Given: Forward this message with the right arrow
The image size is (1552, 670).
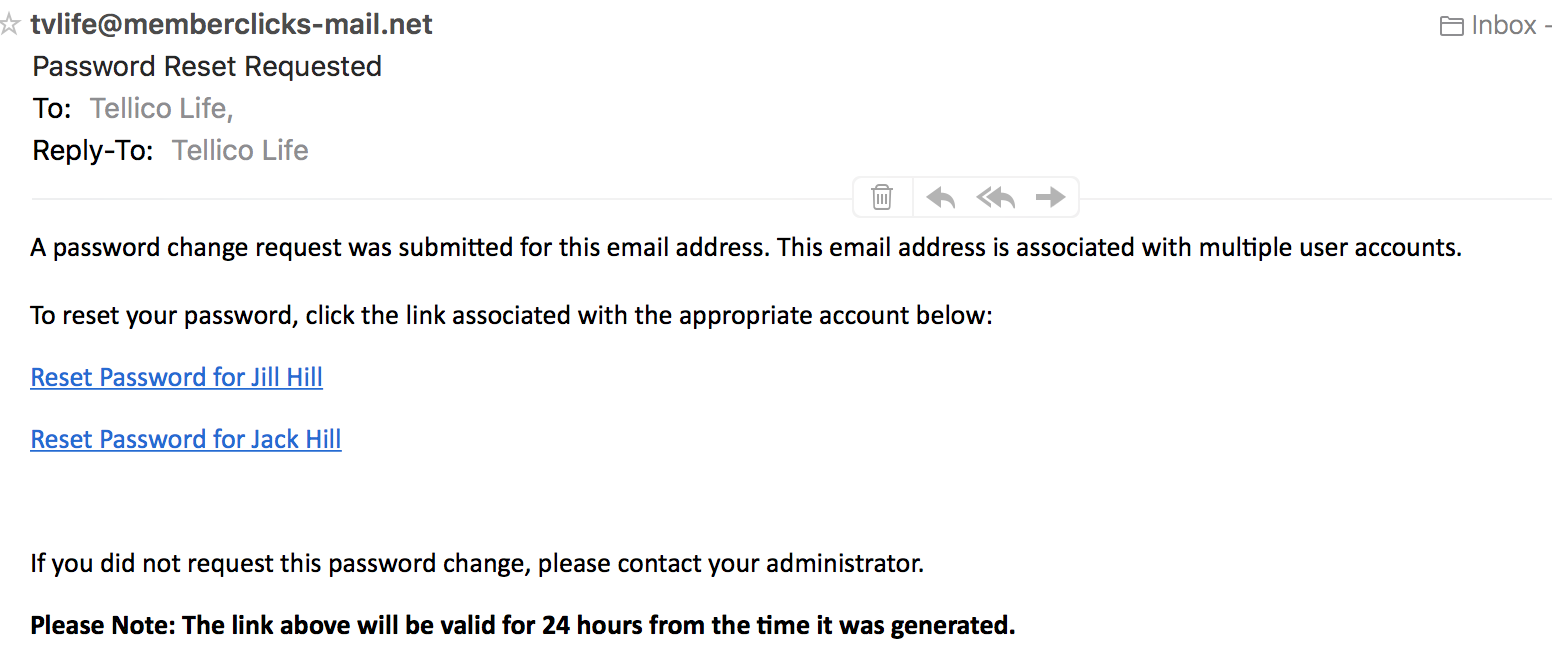Looking at the screenshot, I should [1050, 197].
